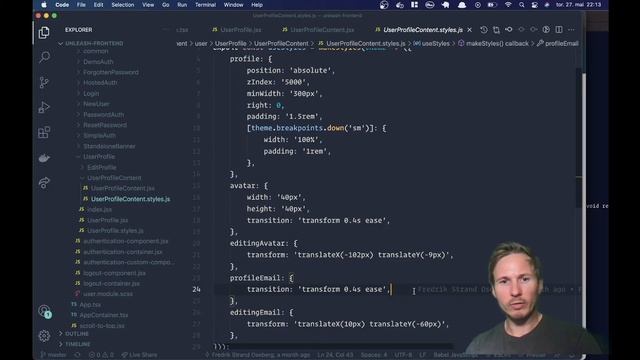Click the compare changes icon in editor toolbar
The height and width of the screenshot is (360, 640).
(496, 30)
